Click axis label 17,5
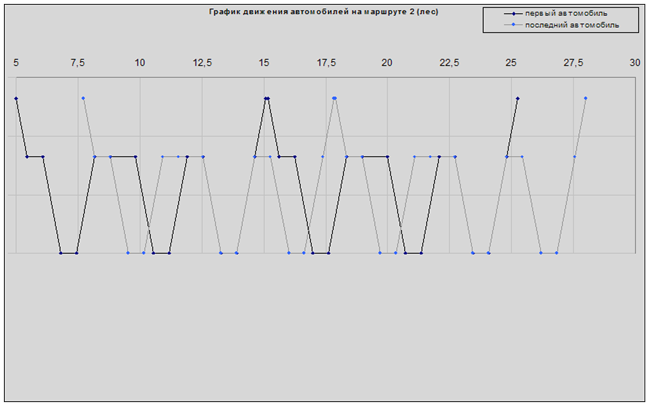650x406 pixels. pos(326,62)
